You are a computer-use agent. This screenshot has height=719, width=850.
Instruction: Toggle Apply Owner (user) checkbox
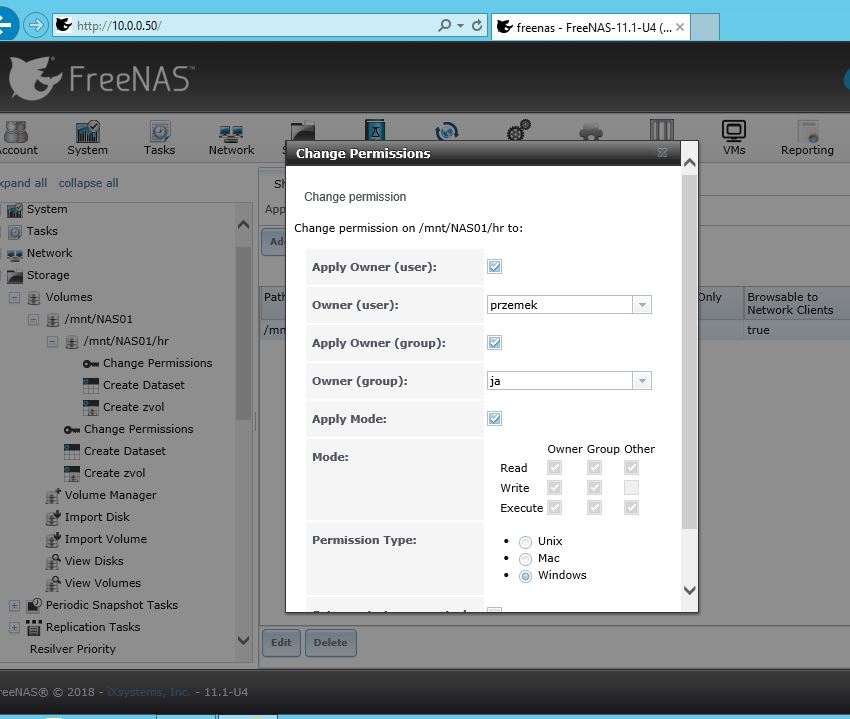point(494,267)
